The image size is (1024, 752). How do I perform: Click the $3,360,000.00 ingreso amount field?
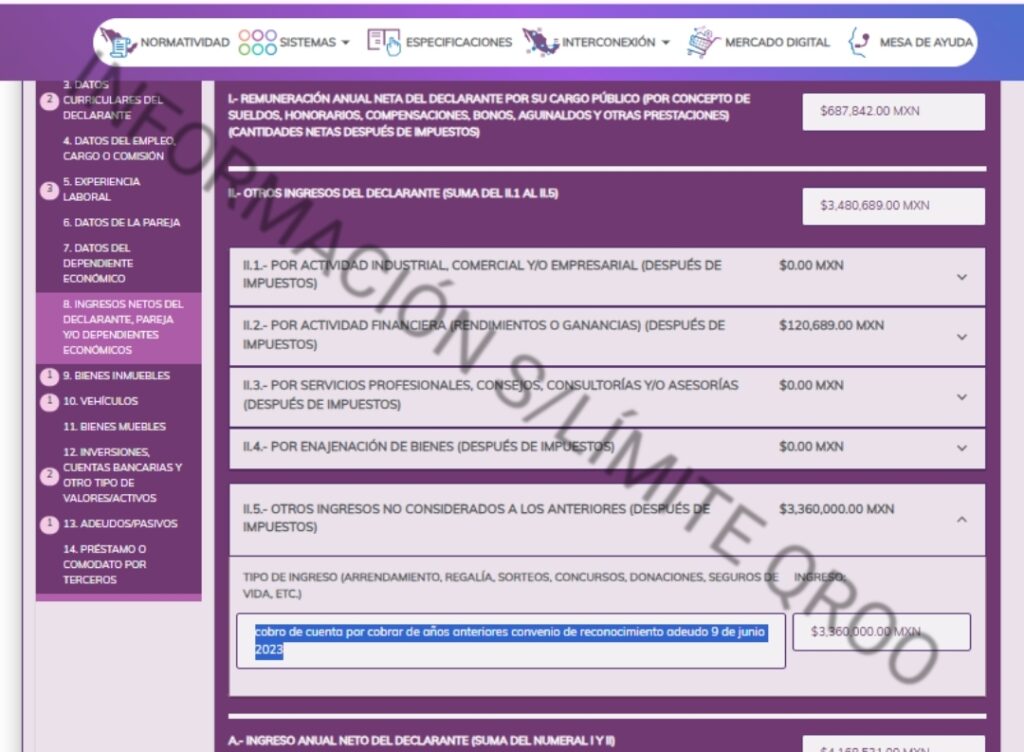[x=881, y=632]
